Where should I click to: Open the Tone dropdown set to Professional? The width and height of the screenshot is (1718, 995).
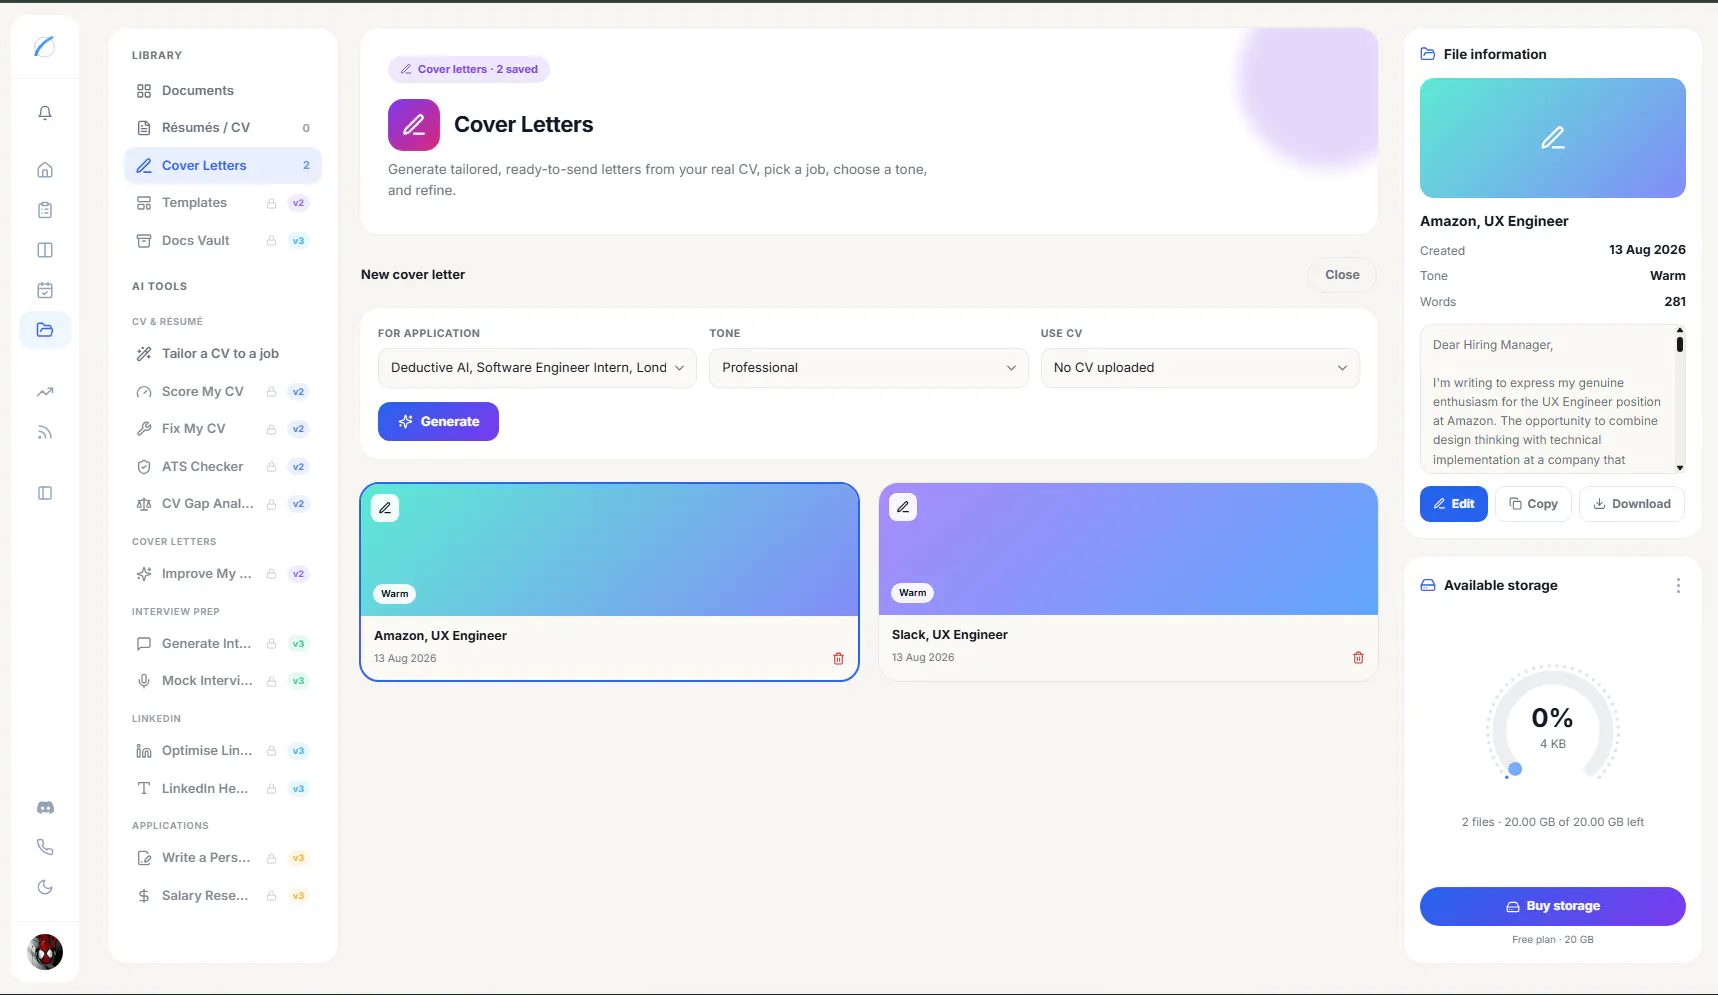[868, 368]
